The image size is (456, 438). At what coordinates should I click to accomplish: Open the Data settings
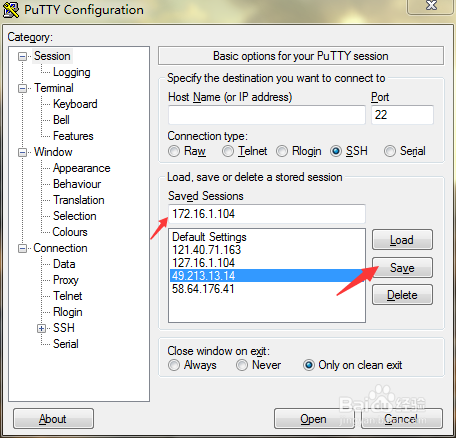point(64,264)
